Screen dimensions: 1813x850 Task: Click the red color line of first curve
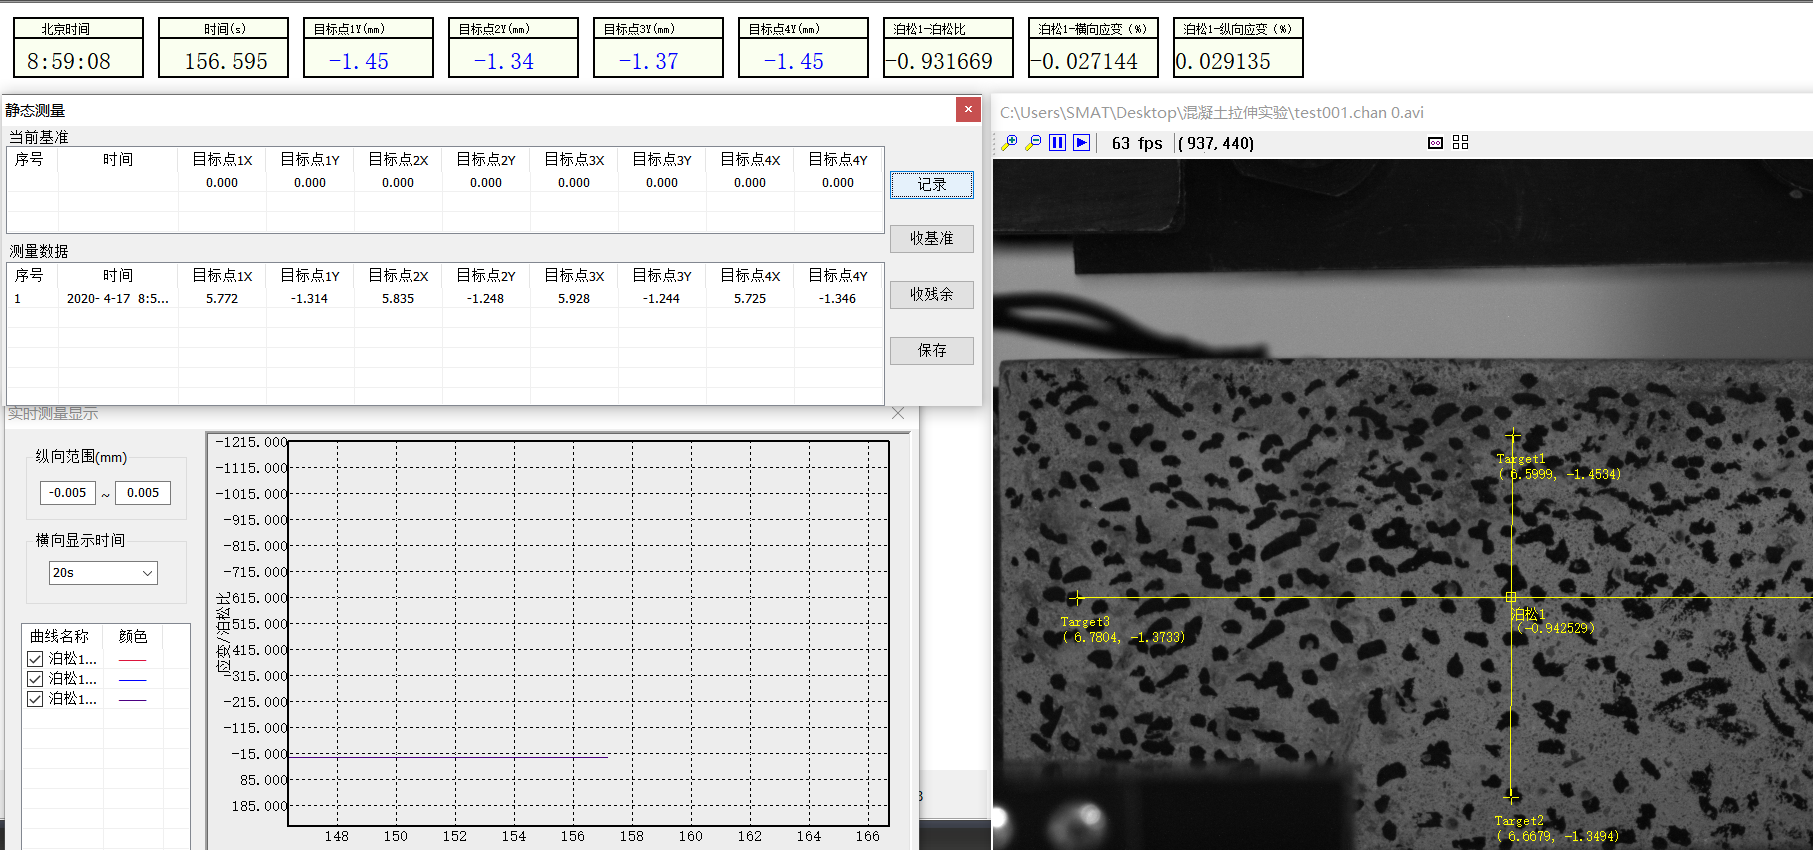(132, 660)
